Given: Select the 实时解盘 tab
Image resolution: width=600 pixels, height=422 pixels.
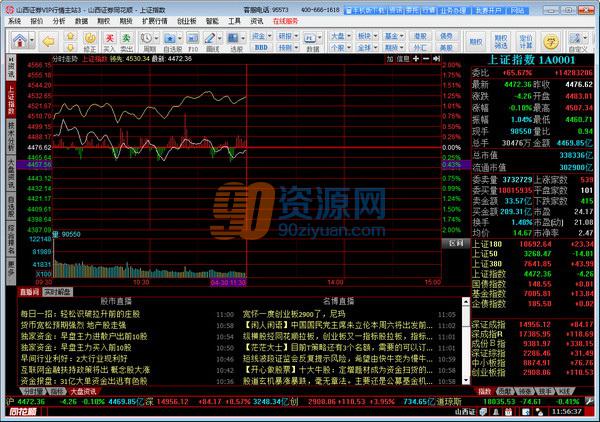Looking at the screenshot, I should [x=57, y=292].
